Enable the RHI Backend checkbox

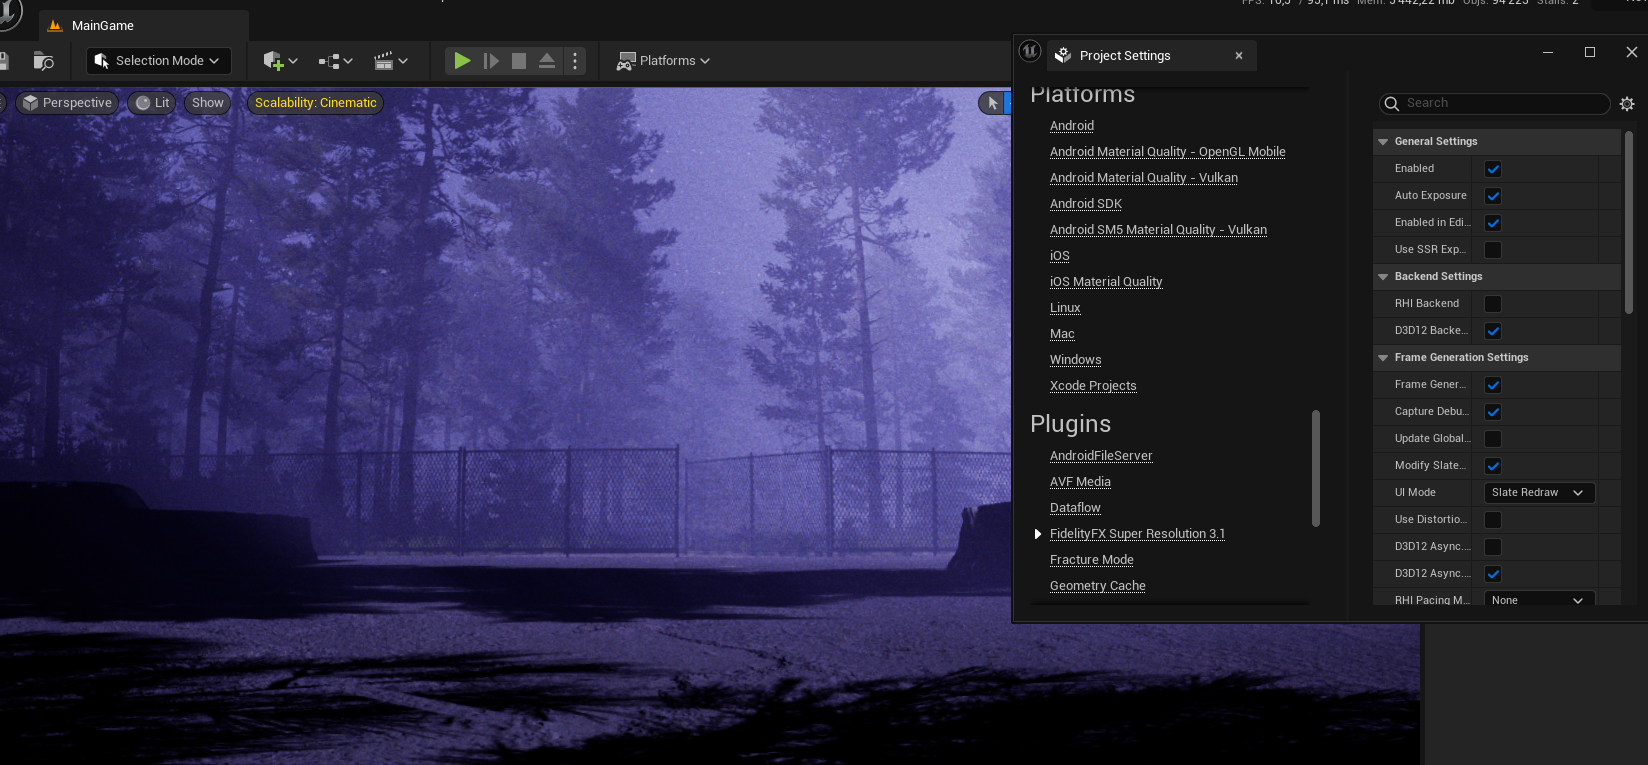click(x=1493, y=304)
